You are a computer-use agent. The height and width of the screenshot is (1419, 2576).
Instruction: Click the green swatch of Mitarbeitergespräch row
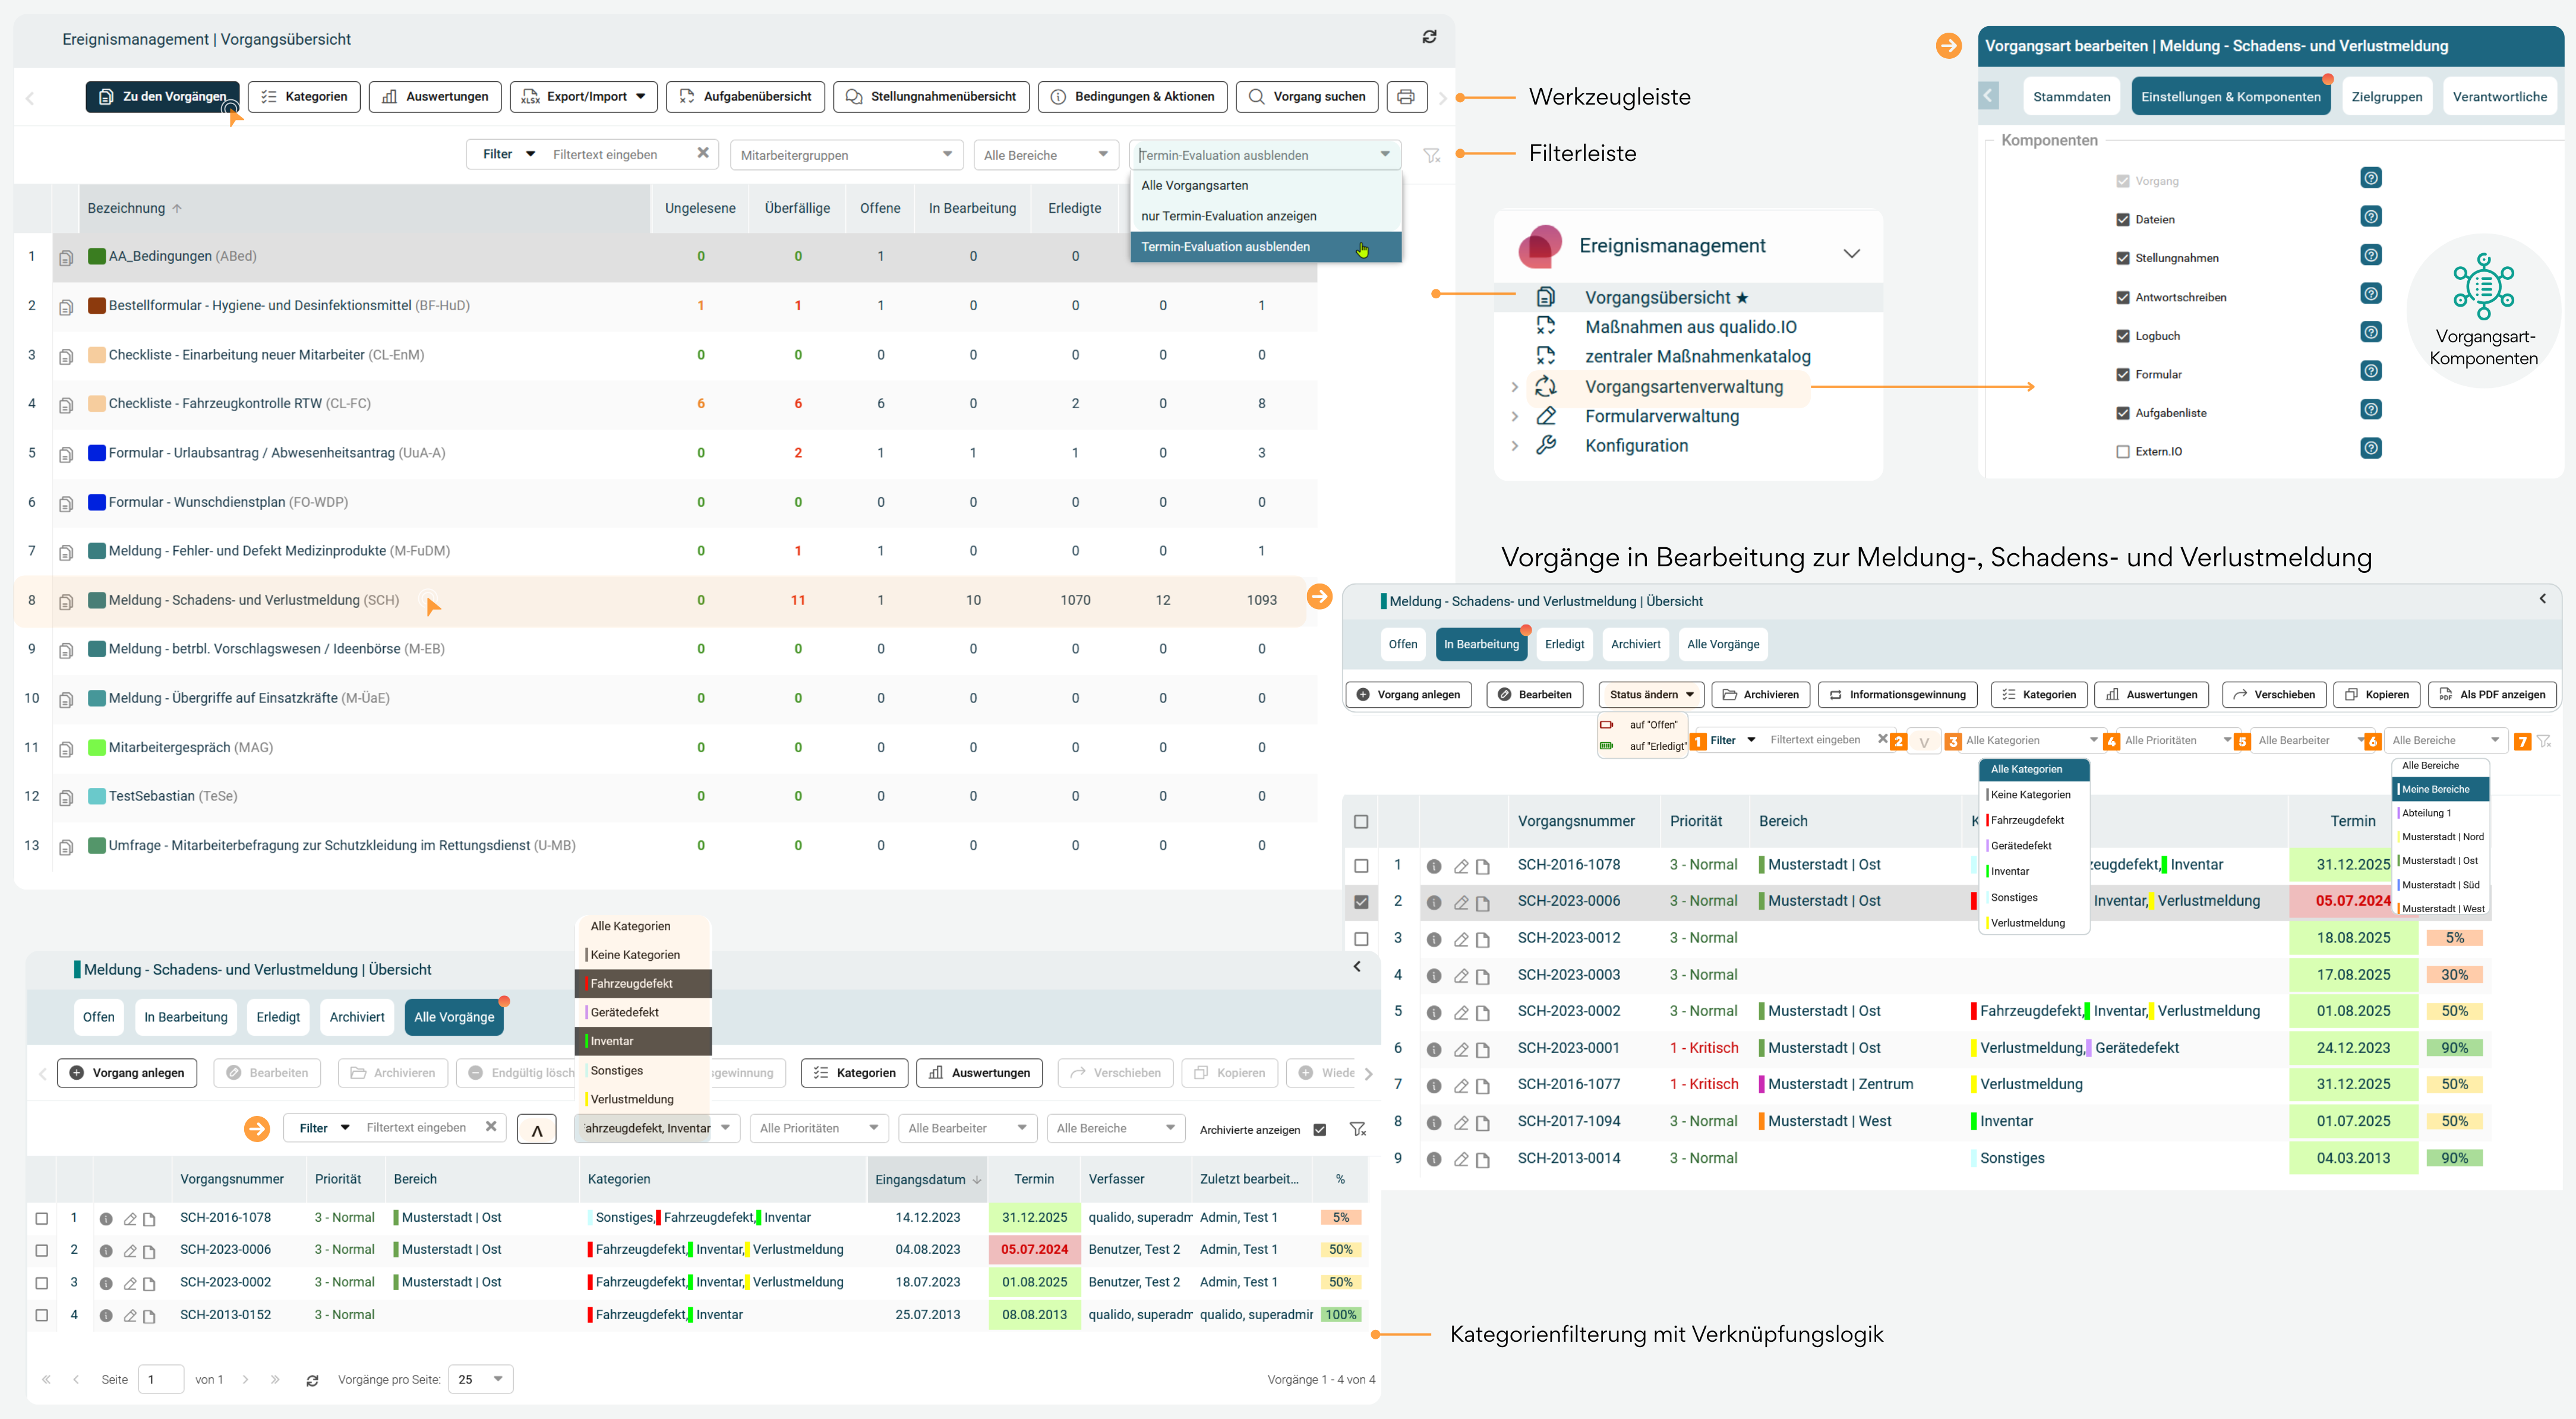pyautogui.click(x=97, y=748)
